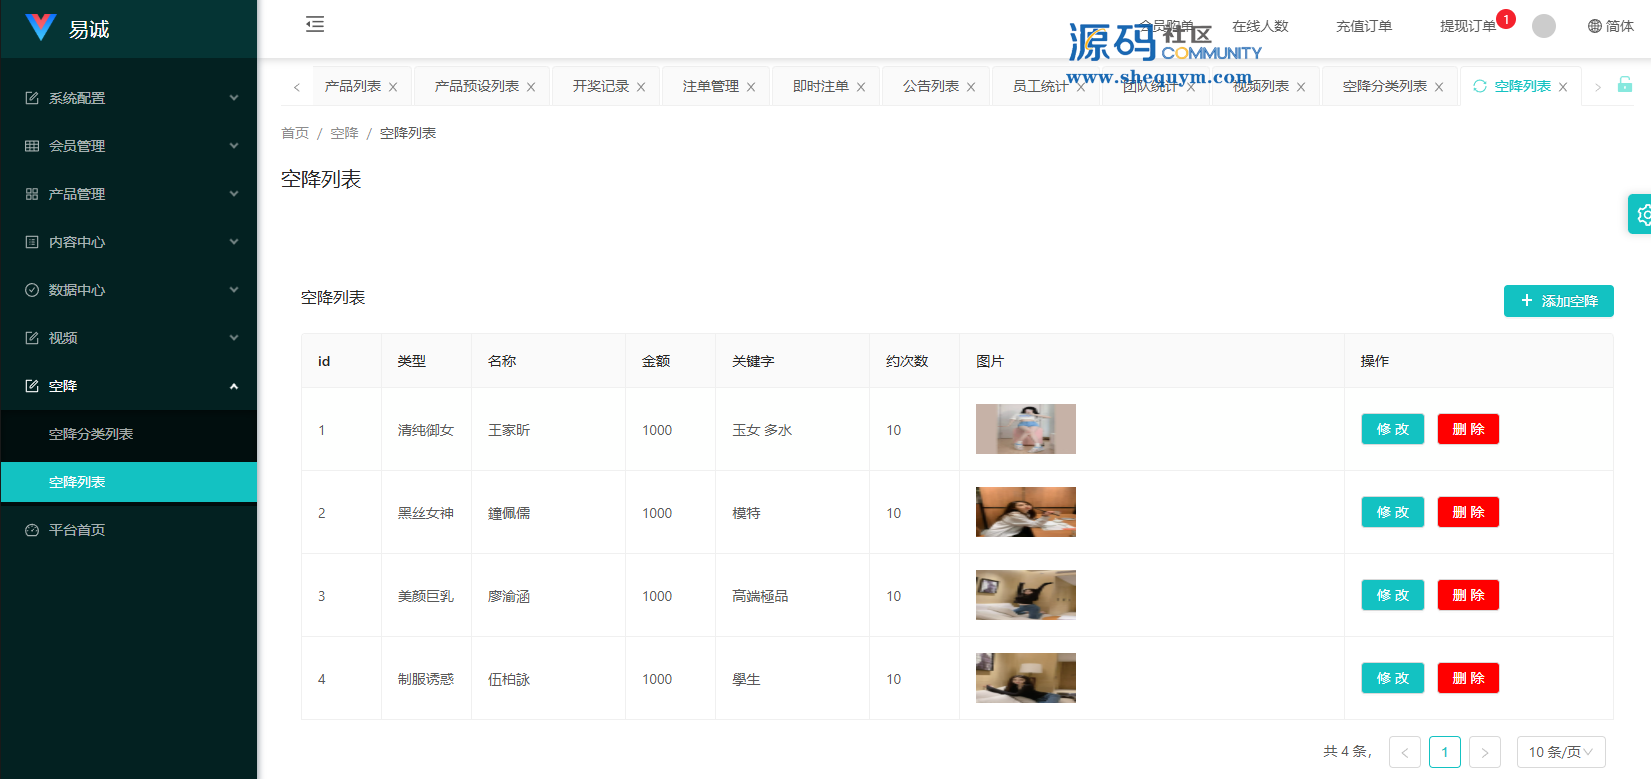Delete the row with id 3
Viewport: 1651px width, 779px height.
tap(1468, 595)
